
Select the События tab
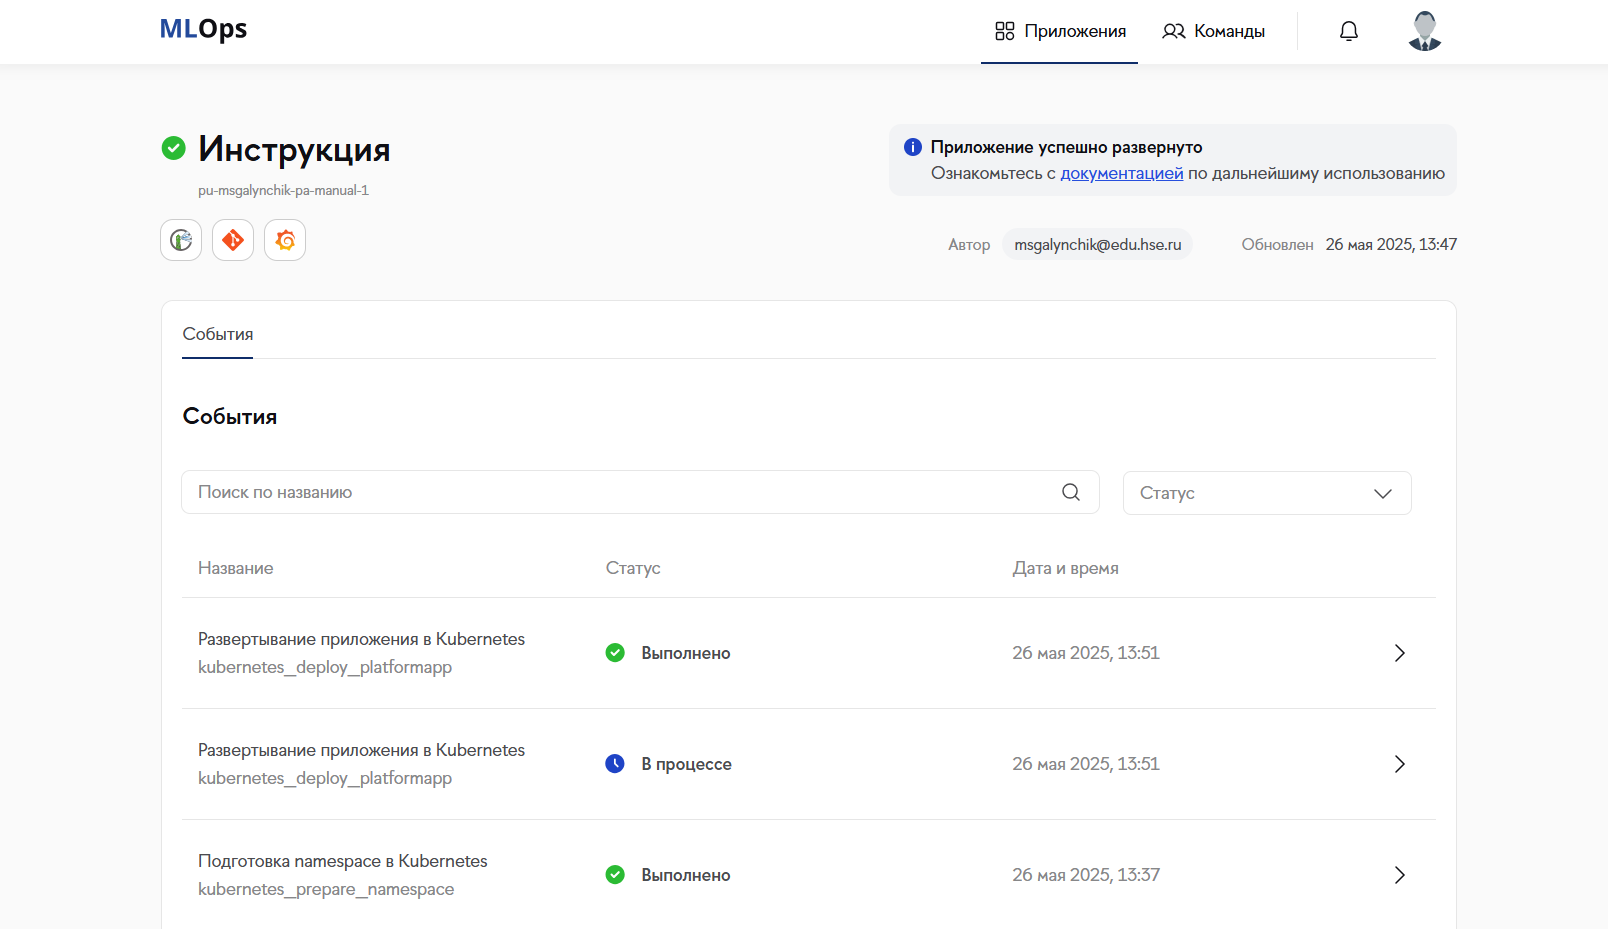217,334
